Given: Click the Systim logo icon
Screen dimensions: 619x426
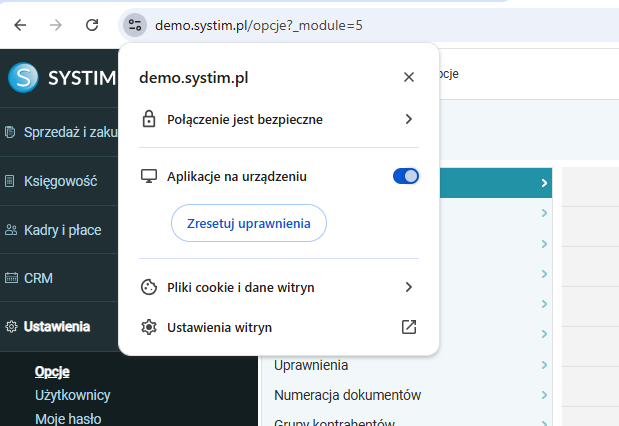Looking at the screenshot, I should [x=23, y=78].
